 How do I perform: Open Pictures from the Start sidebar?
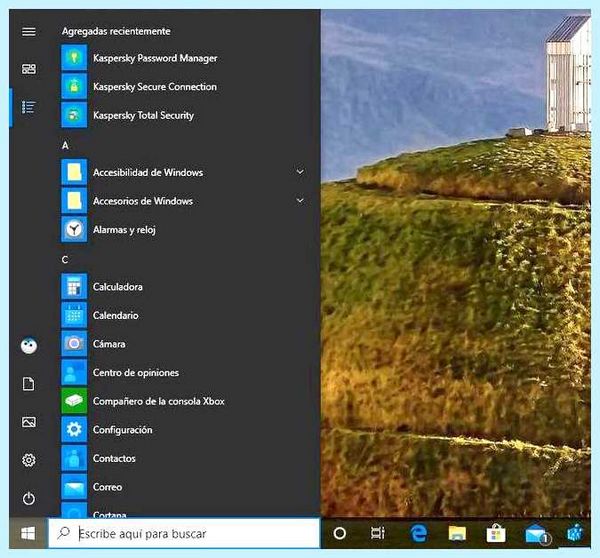pos(29,422)
